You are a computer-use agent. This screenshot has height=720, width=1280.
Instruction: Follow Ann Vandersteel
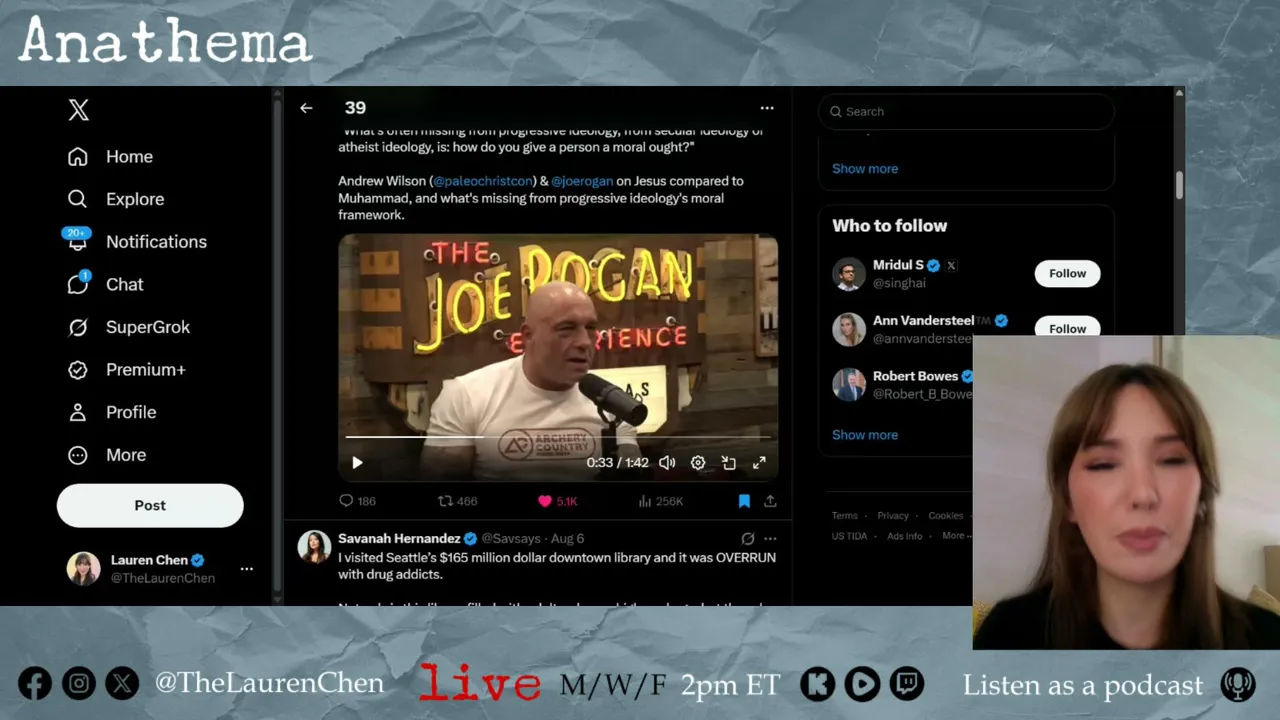point(1067,328)
